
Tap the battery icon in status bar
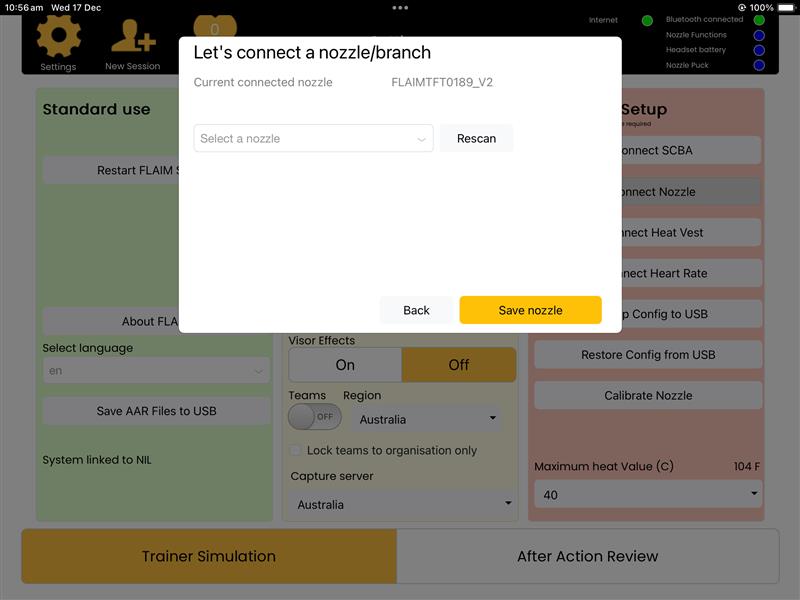(x=785, y=7)
